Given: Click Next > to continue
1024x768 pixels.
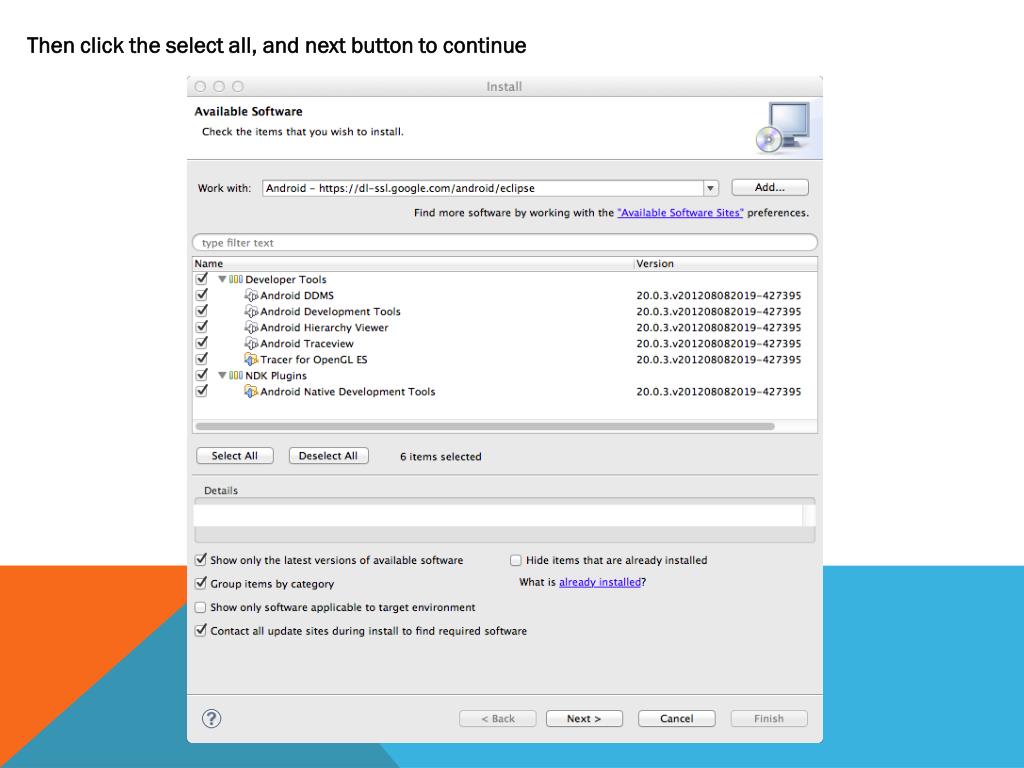Looking at the screenshot, I should tap(584, 718).
